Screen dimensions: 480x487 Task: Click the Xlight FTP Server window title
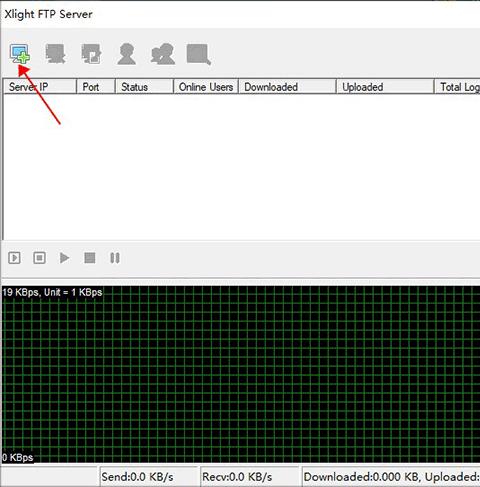tap(48, 14)
